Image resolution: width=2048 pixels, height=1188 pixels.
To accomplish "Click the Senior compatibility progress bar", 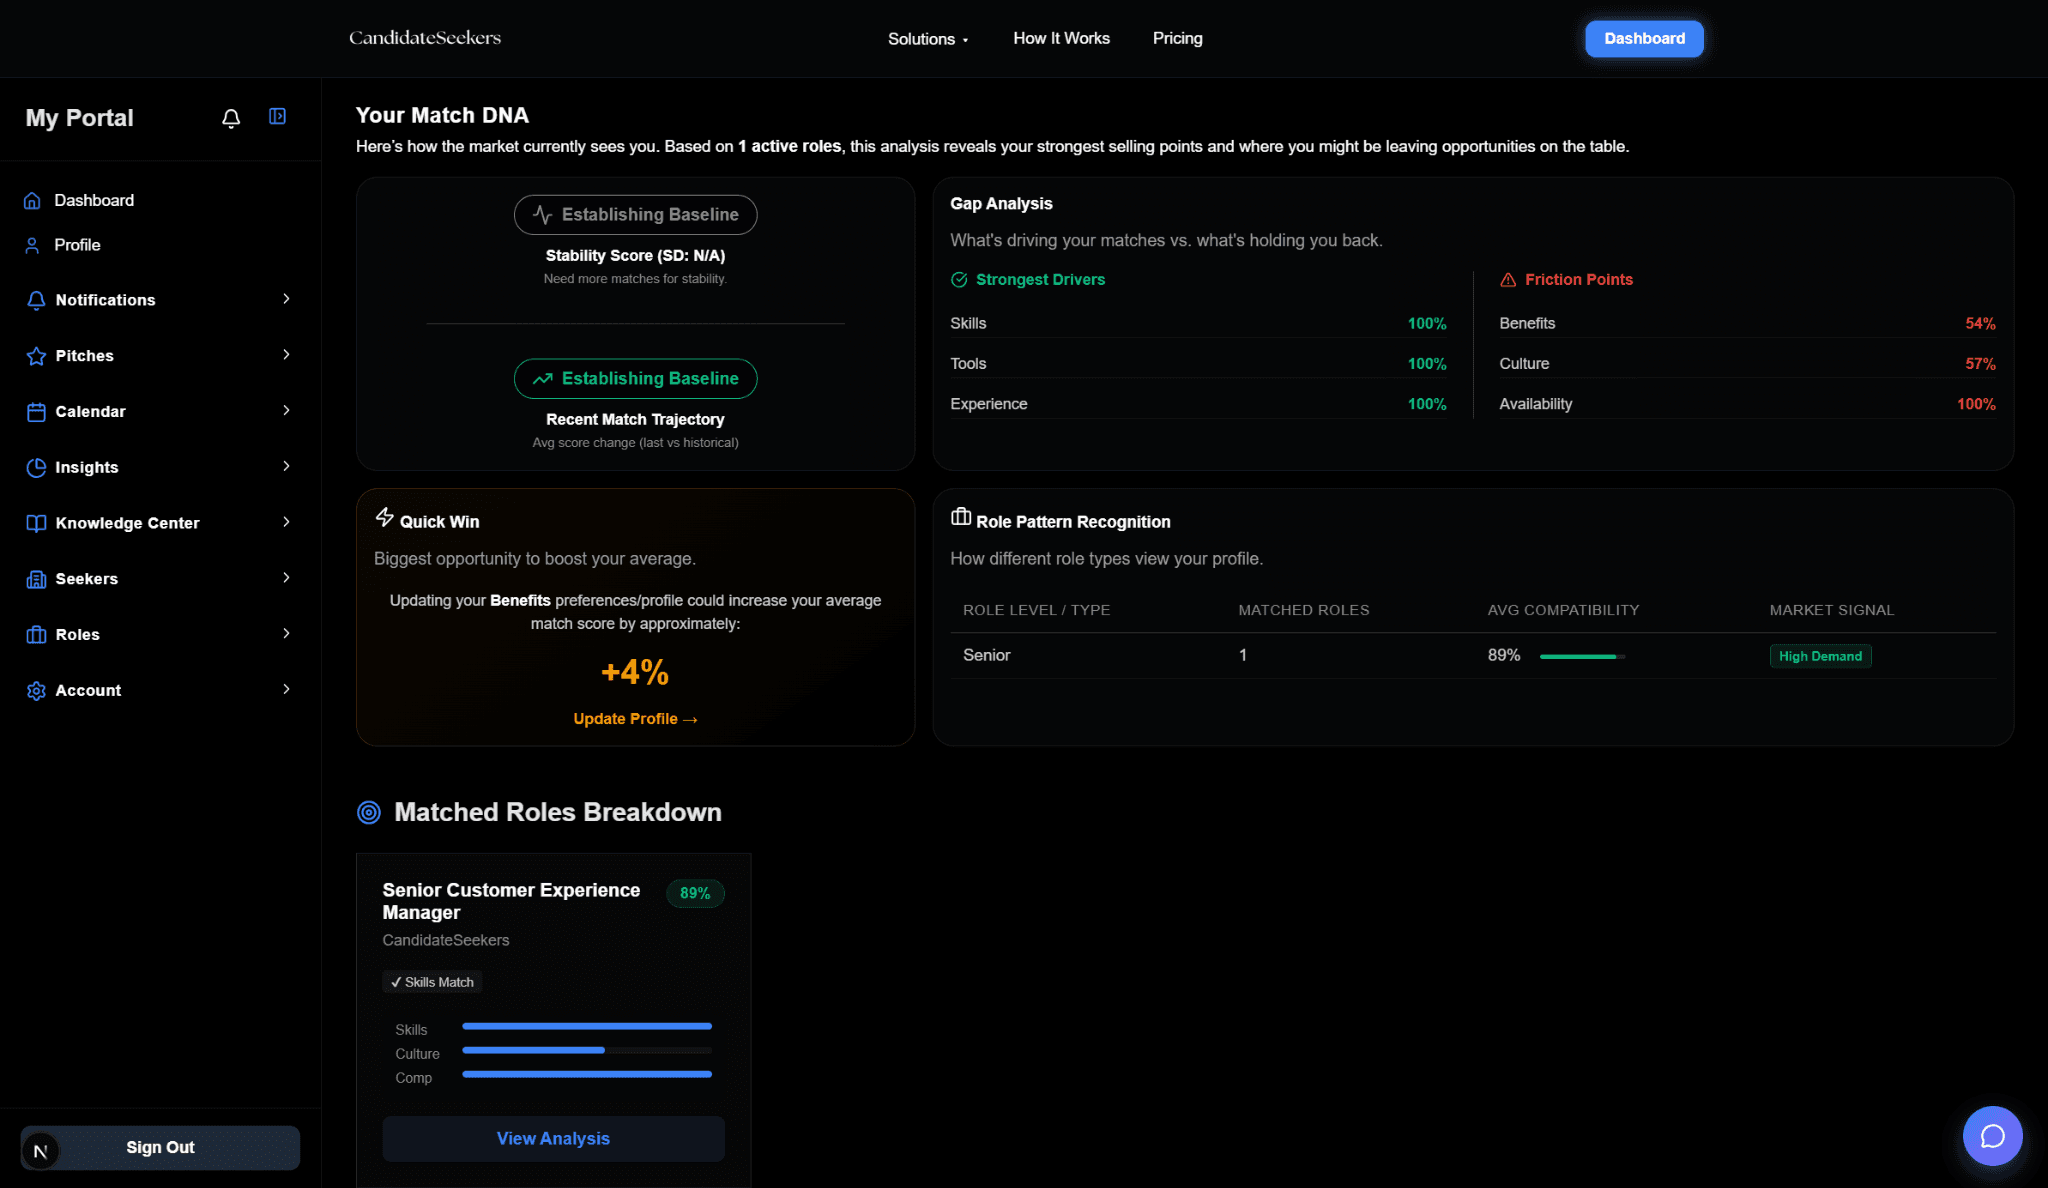I will tap(1582, 657).
